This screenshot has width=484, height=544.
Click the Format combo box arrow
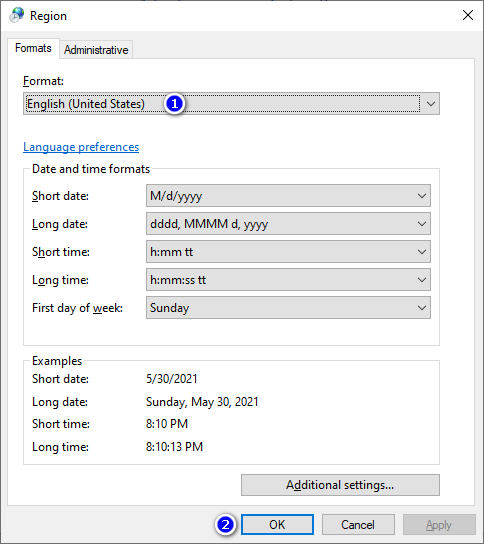coord(431,103)
